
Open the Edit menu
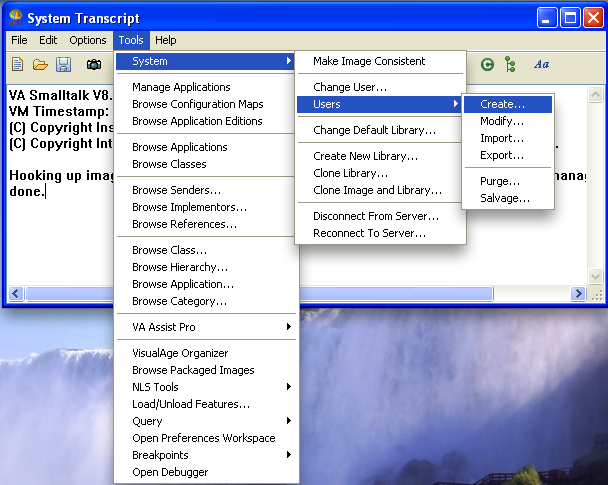(x=48, y=40)
